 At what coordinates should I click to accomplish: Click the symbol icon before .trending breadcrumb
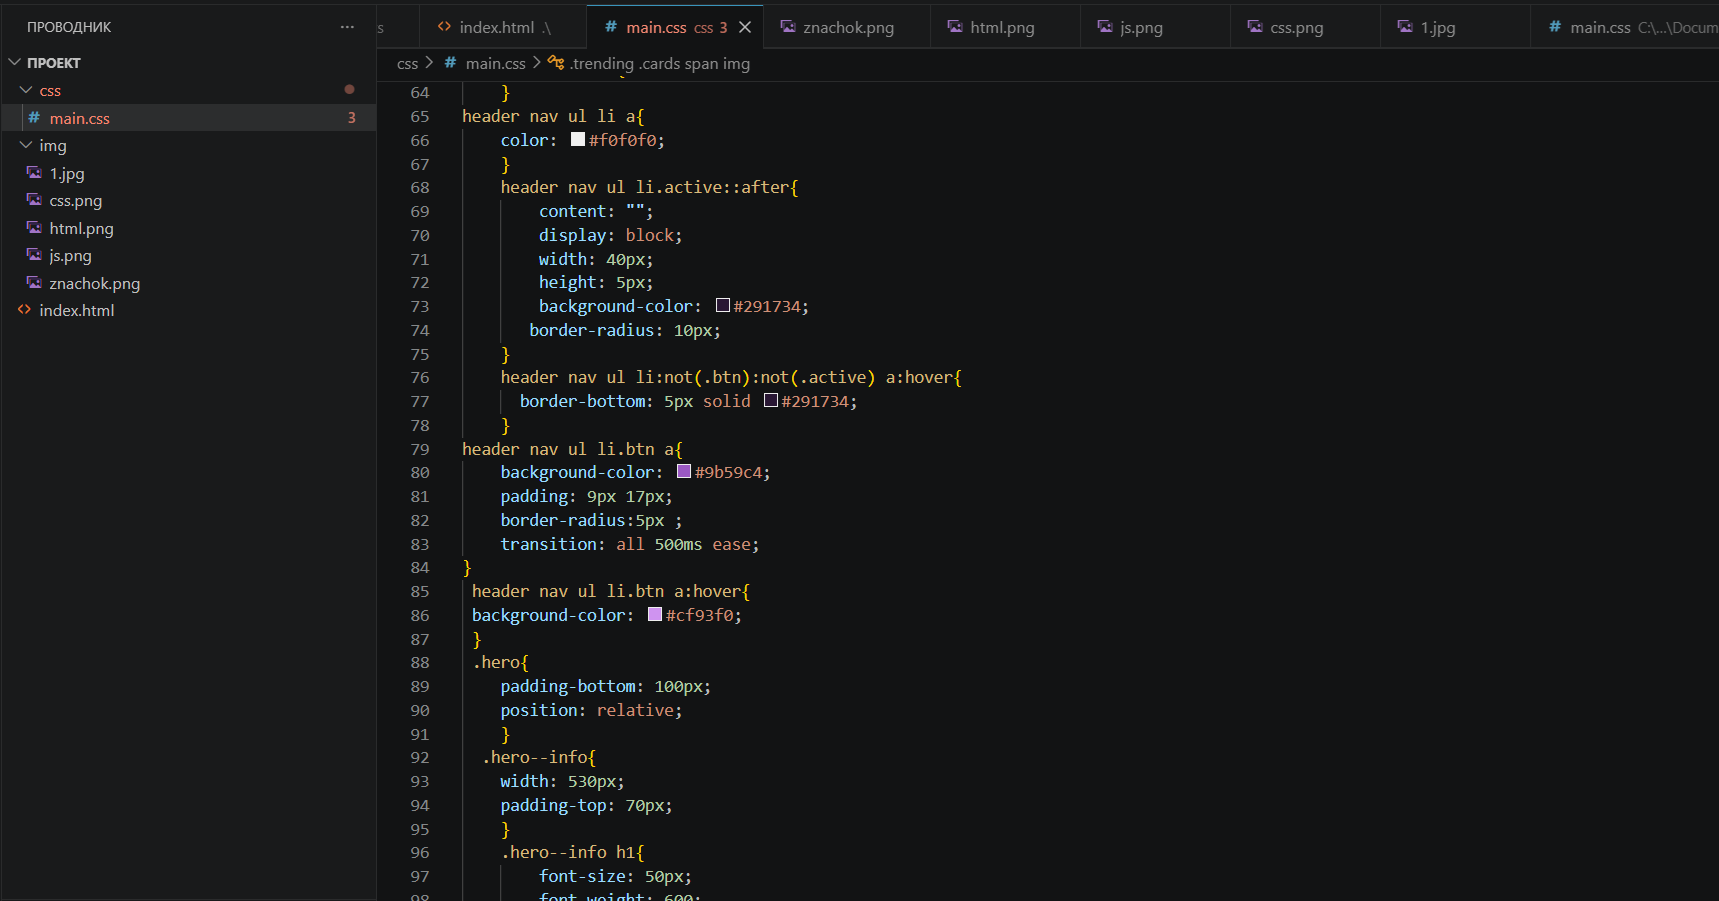(556, 63)
